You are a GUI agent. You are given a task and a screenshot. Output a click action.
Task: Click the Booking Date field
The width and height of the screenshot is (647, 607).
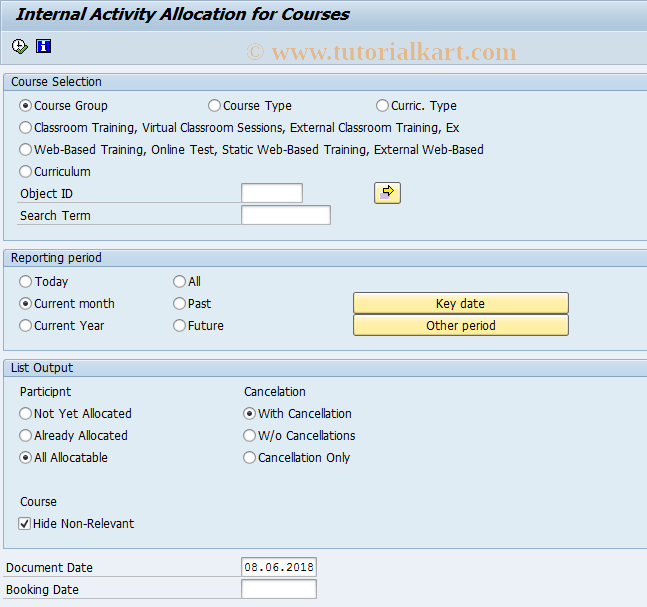279,589
